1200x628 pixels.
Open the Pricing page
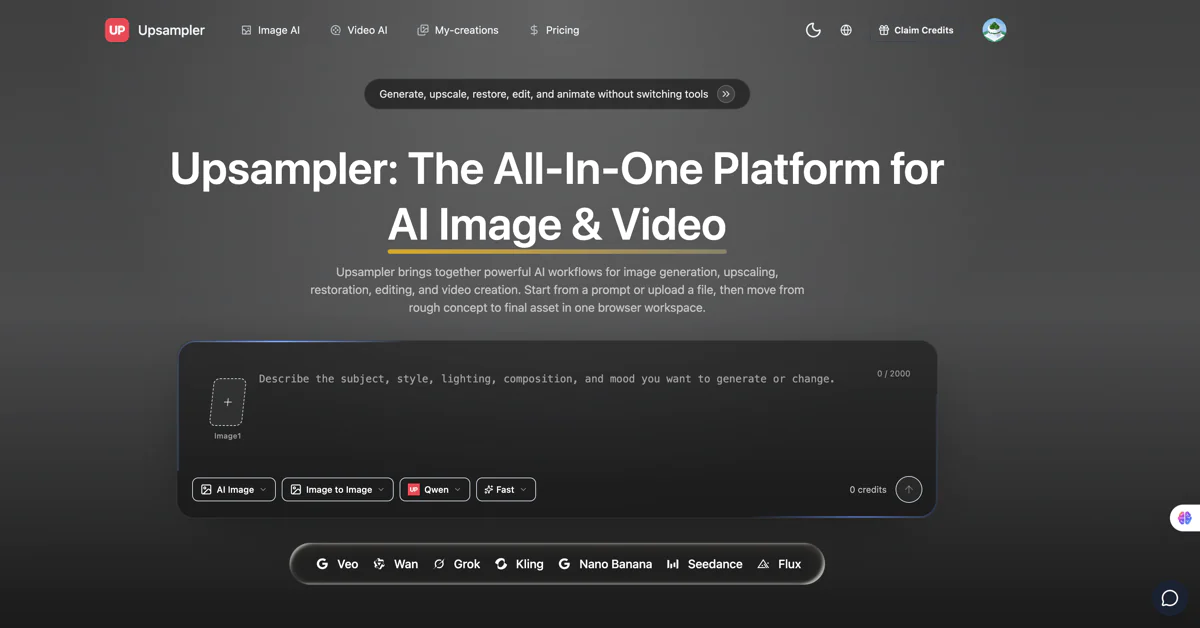tap(554, 30)
